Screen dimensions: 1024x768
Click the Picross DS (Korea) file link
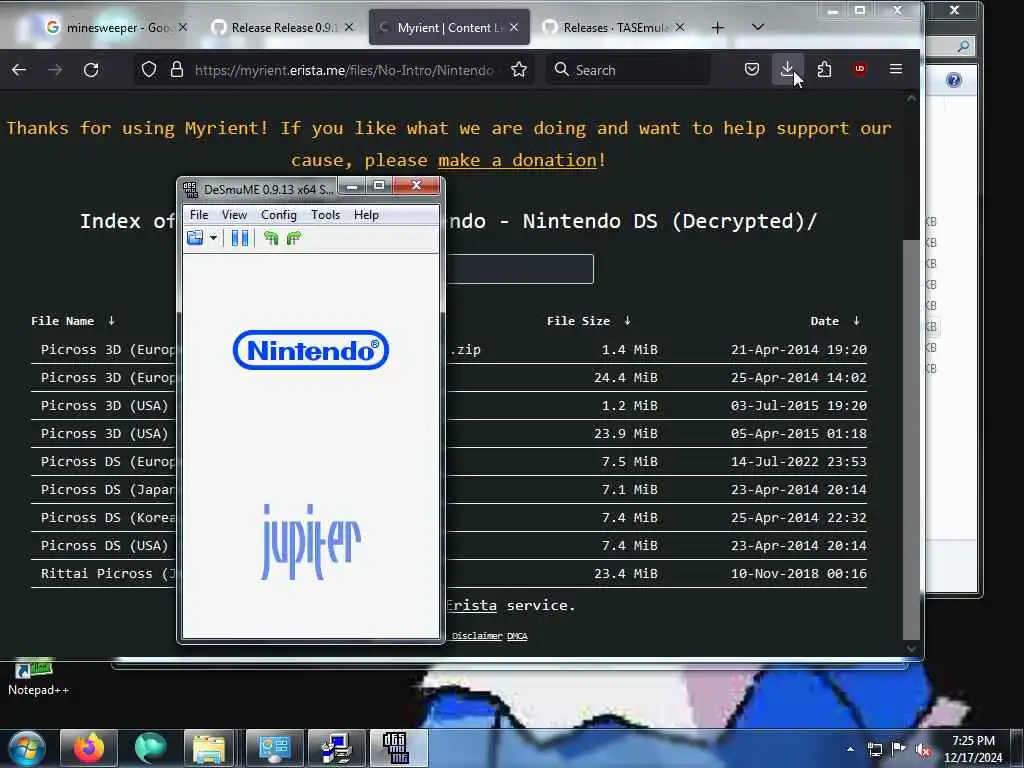(108, 517)
